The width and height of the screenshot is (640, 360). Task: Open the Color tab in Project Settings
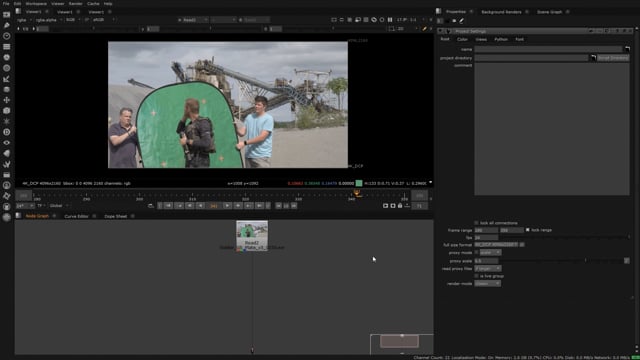pyautogui.click(x=462, y=39)
